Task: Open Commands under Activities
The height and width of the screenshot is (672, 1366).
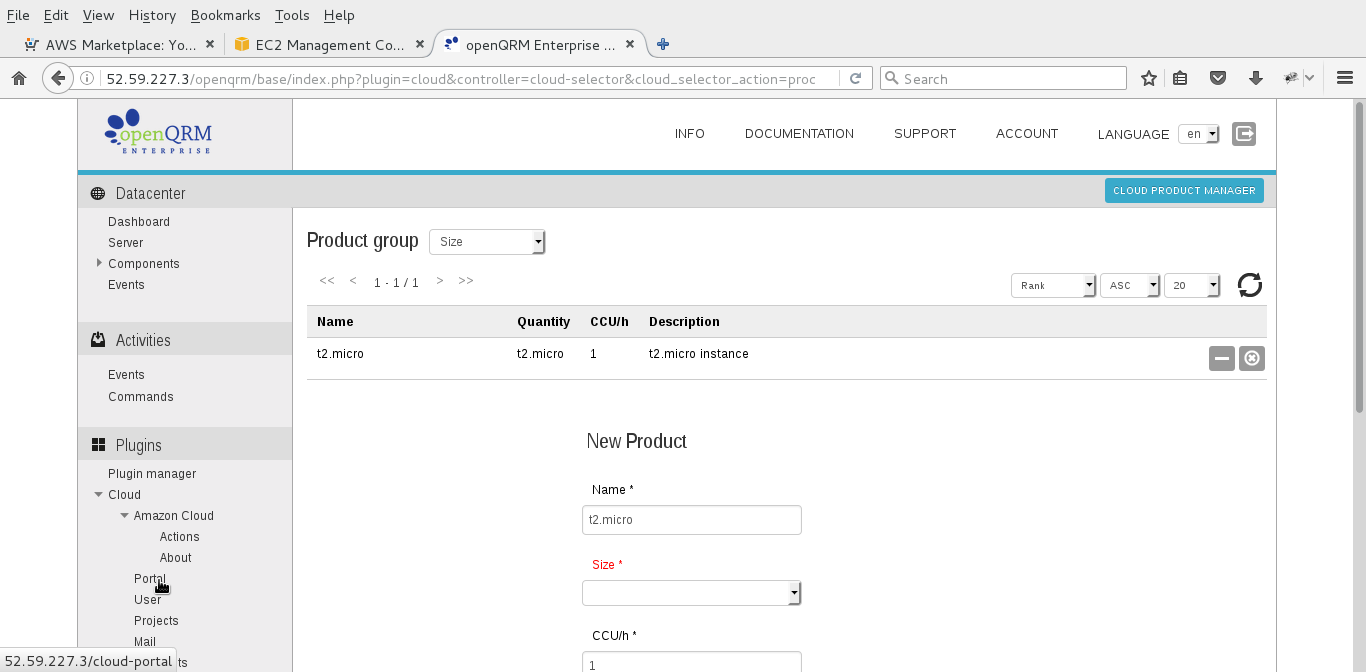Action: coord(141,397)
